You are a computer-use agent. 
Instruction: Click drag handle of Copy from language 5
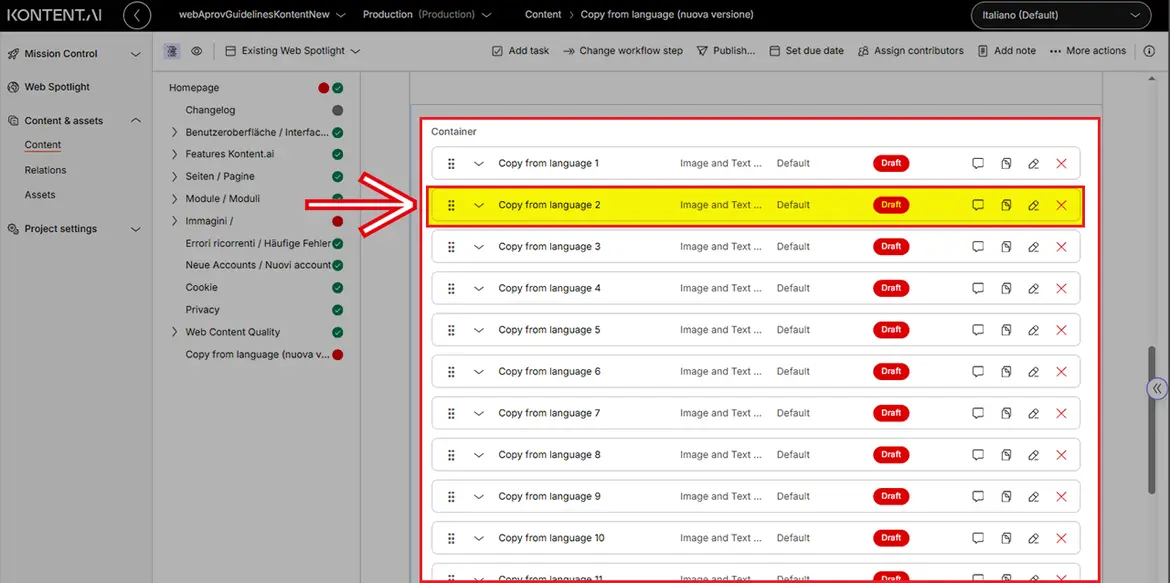click(451, 330)
